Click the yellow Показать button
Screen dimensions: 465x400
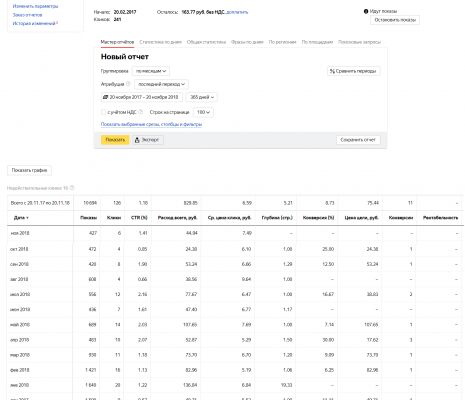[x=115, y=140]
